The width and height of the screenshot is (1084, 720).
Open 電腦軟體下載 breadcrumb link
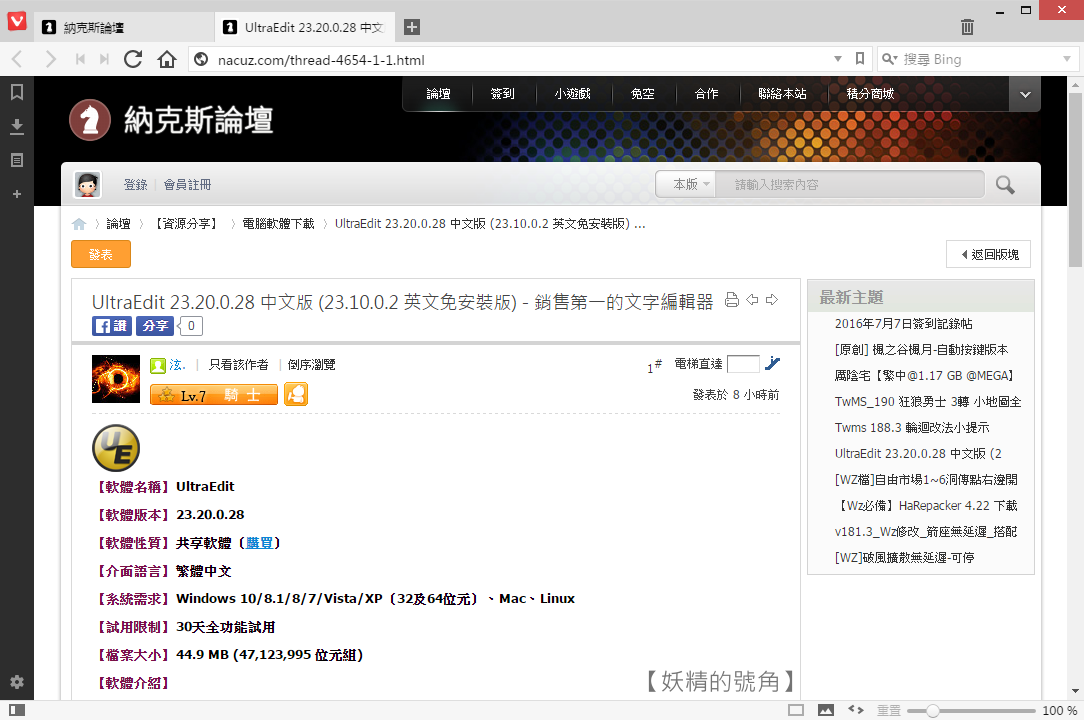pos(278,224)
